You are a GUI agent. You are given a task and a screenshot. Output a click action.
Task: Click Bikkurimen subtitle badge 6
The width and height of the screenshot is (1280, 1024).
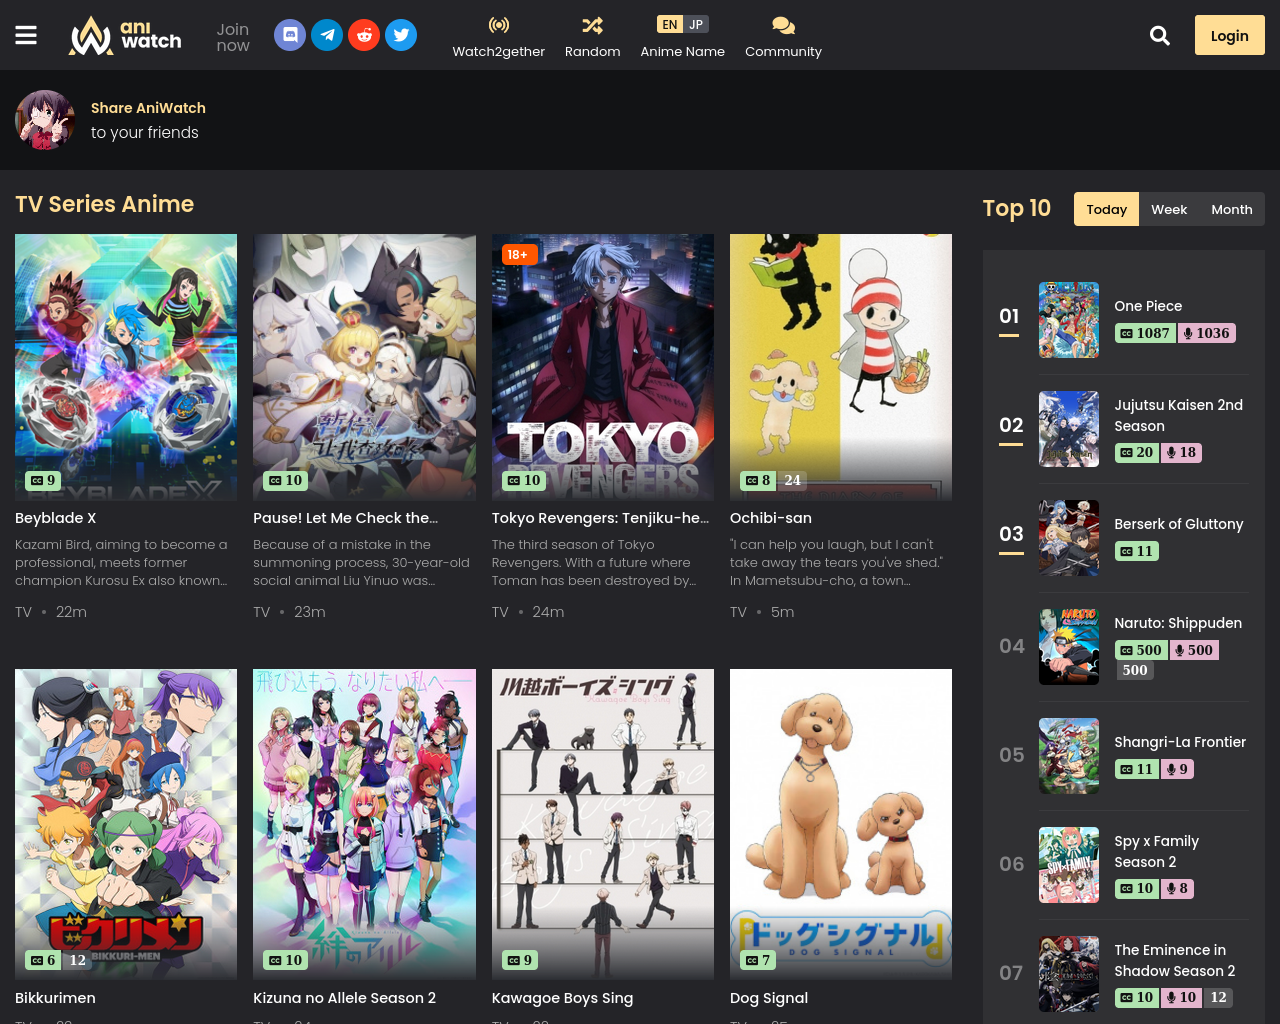[x=43, y=960]
